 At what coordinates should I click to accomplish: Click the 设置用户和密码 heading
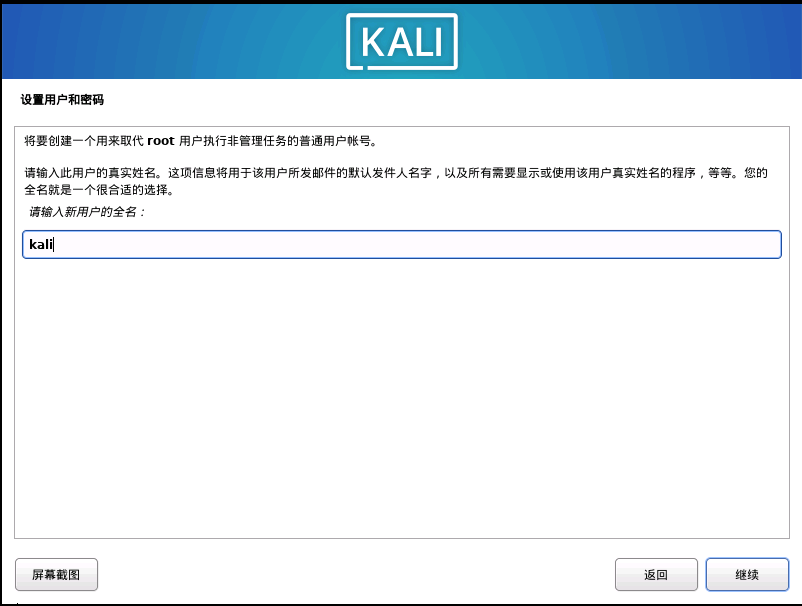[x=62, y=100]
